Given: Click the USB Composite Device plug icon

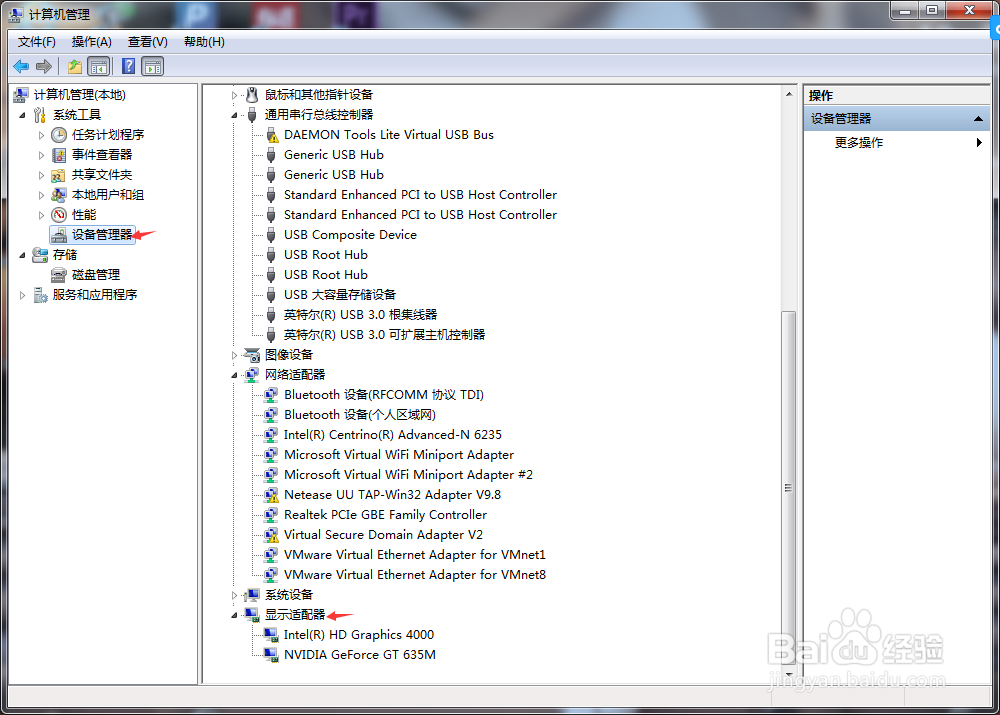Looking at the screenshot, I should (272, 235).
